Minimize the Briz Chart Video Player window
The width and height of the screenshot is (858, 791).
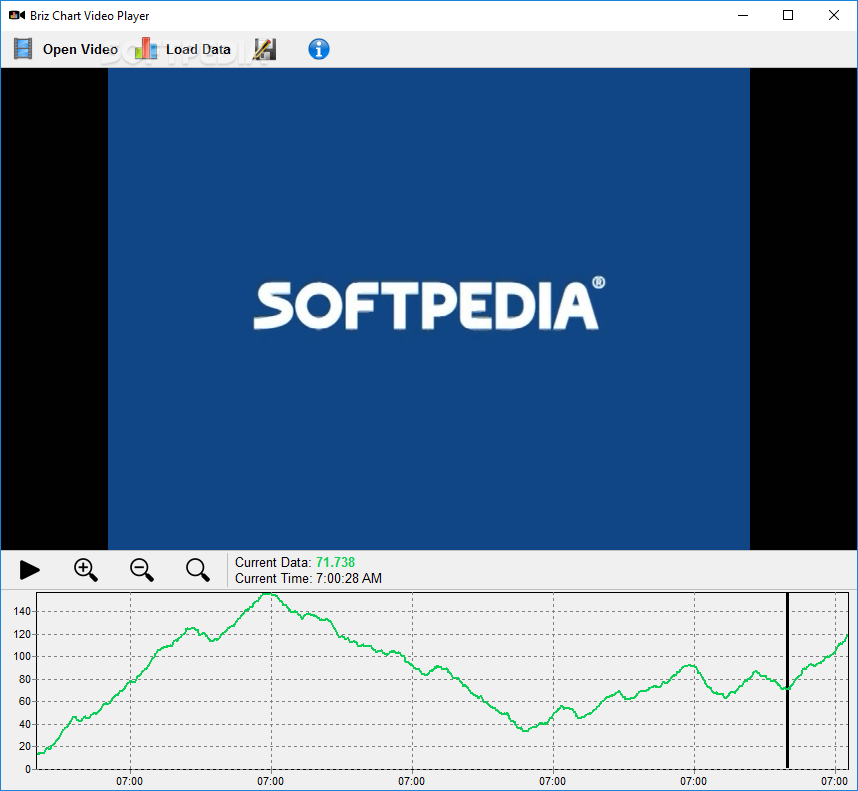743,15
